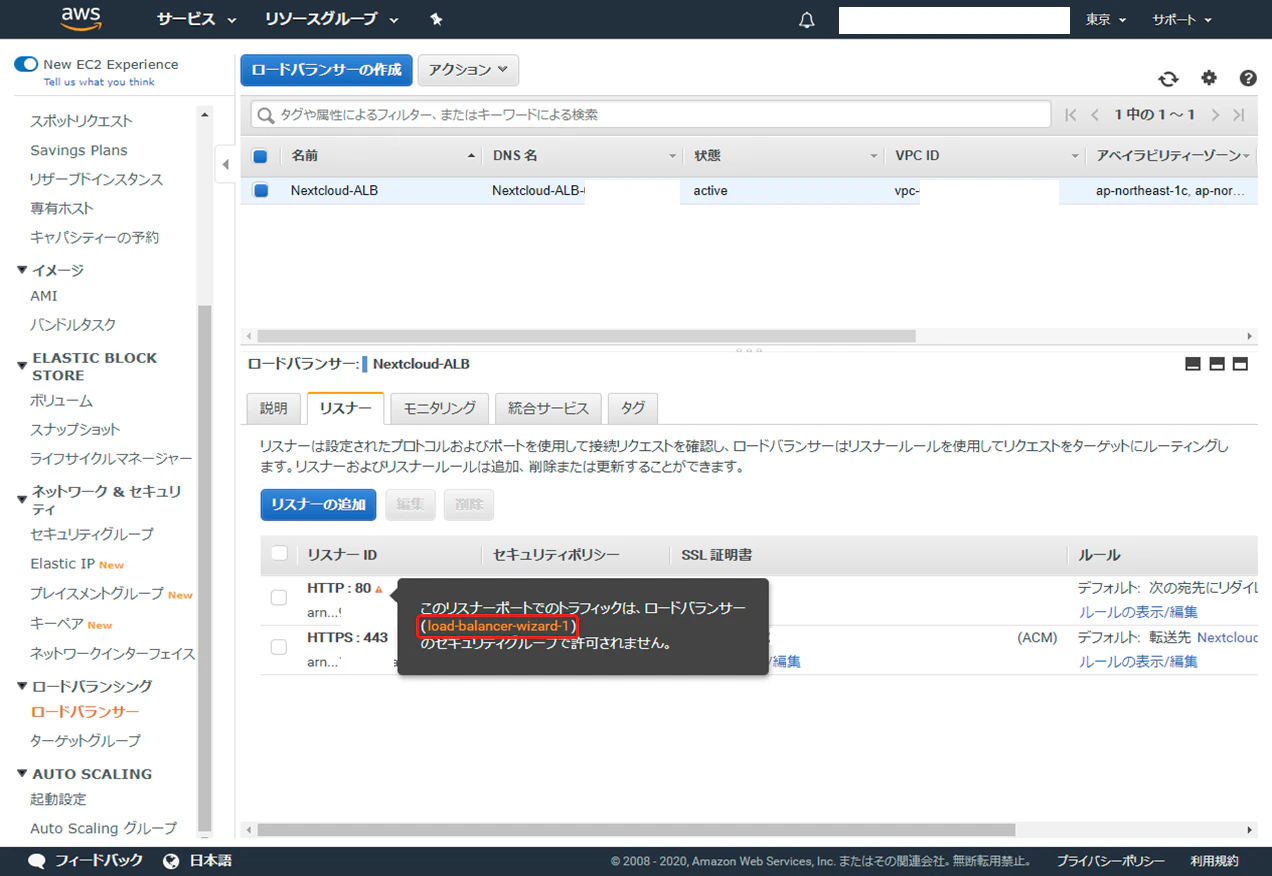This screenshot has width=1272, height=876.
Task: Open the load-balancer-wizard-1 security group link
Action: (498, 626)
